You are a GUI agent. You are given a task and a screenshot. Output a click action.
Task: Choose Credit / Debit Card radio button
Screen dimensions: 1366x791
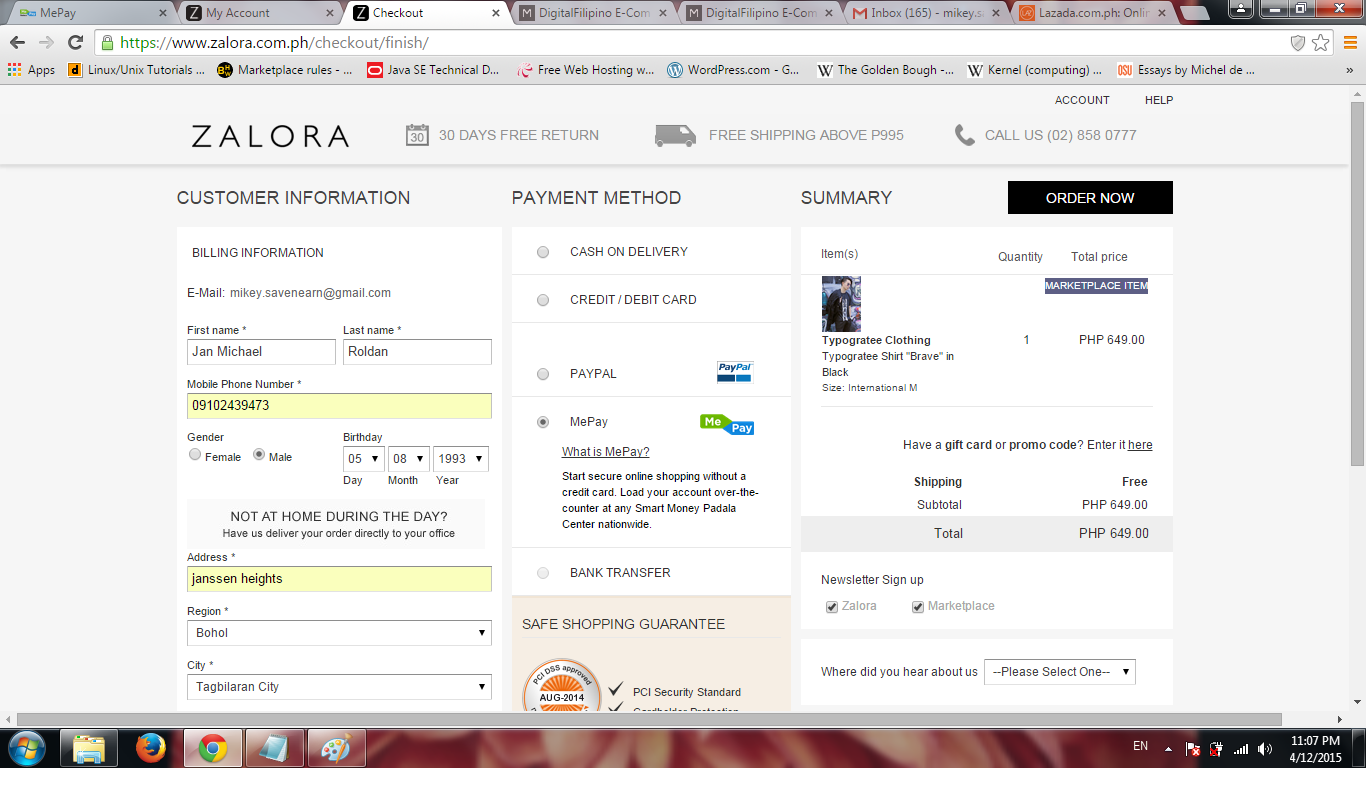pos(543,300)
